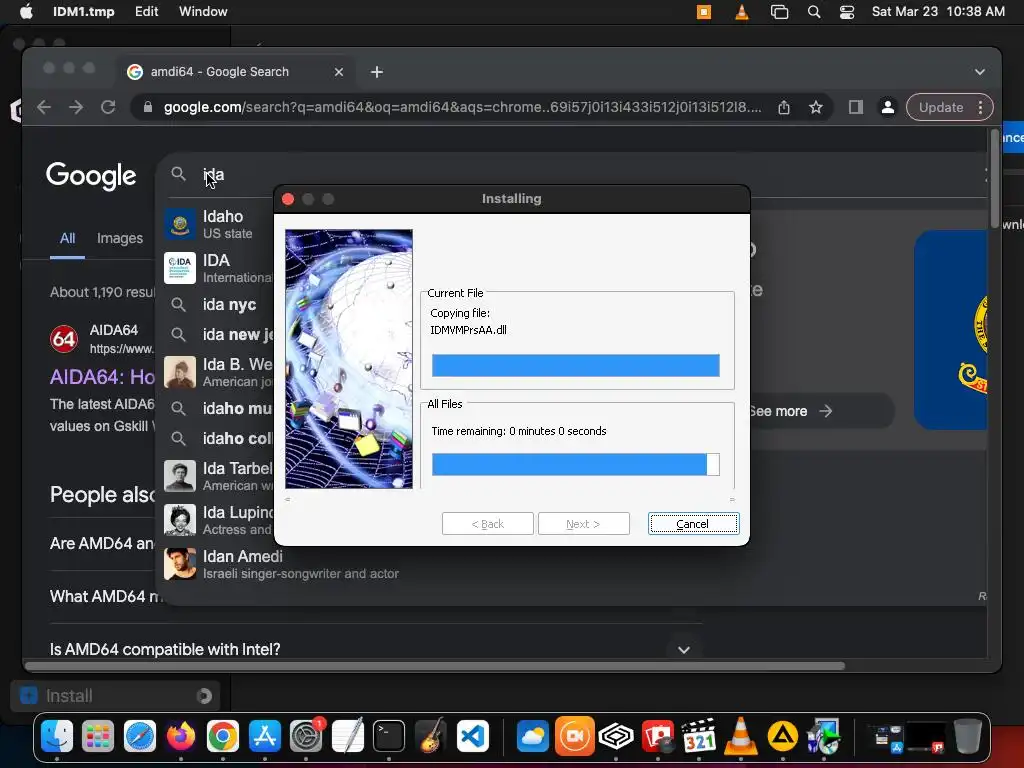The height and width of the screenshot is (768, 1024).
Task: Switch to the Images results tab
Action: (x=120, y=238)
